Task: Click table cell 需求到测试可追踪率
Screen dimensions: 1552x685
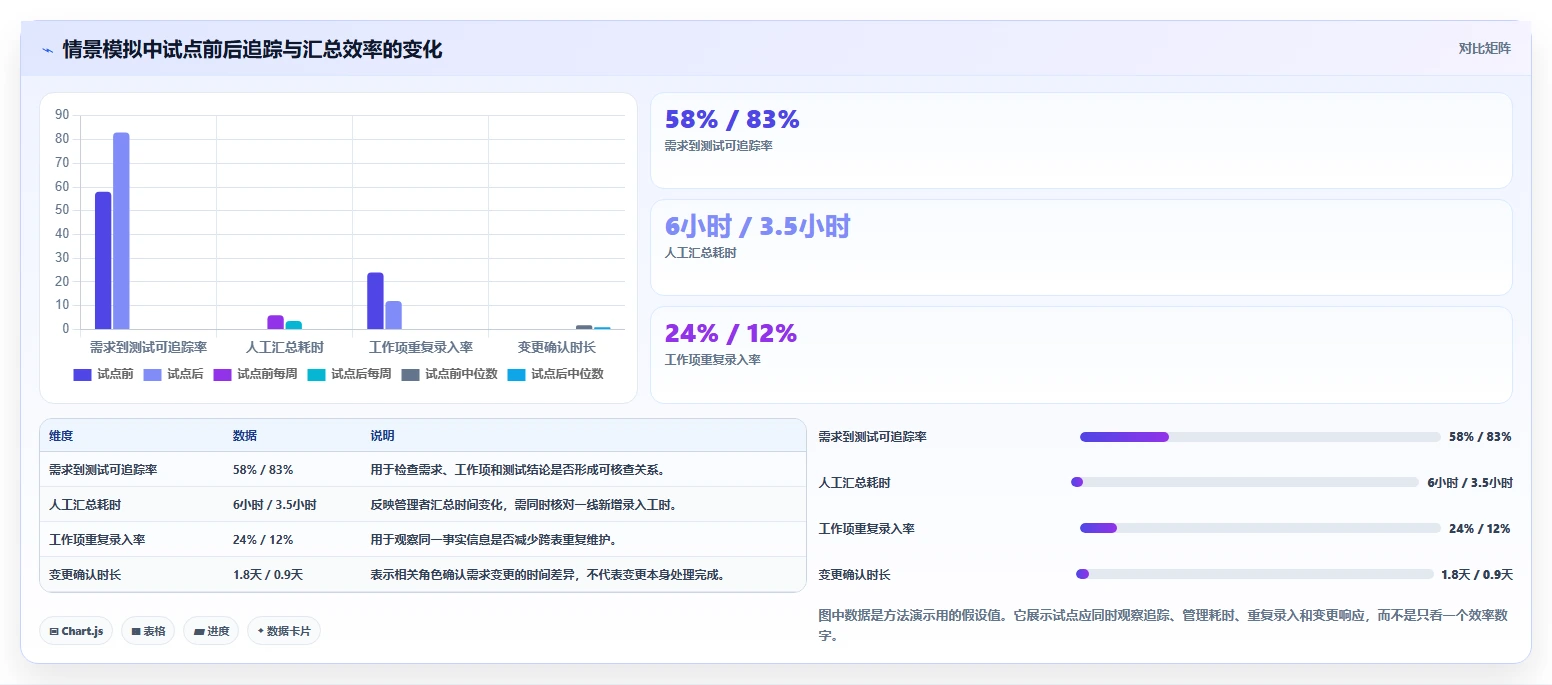Action: click(103, 469)
